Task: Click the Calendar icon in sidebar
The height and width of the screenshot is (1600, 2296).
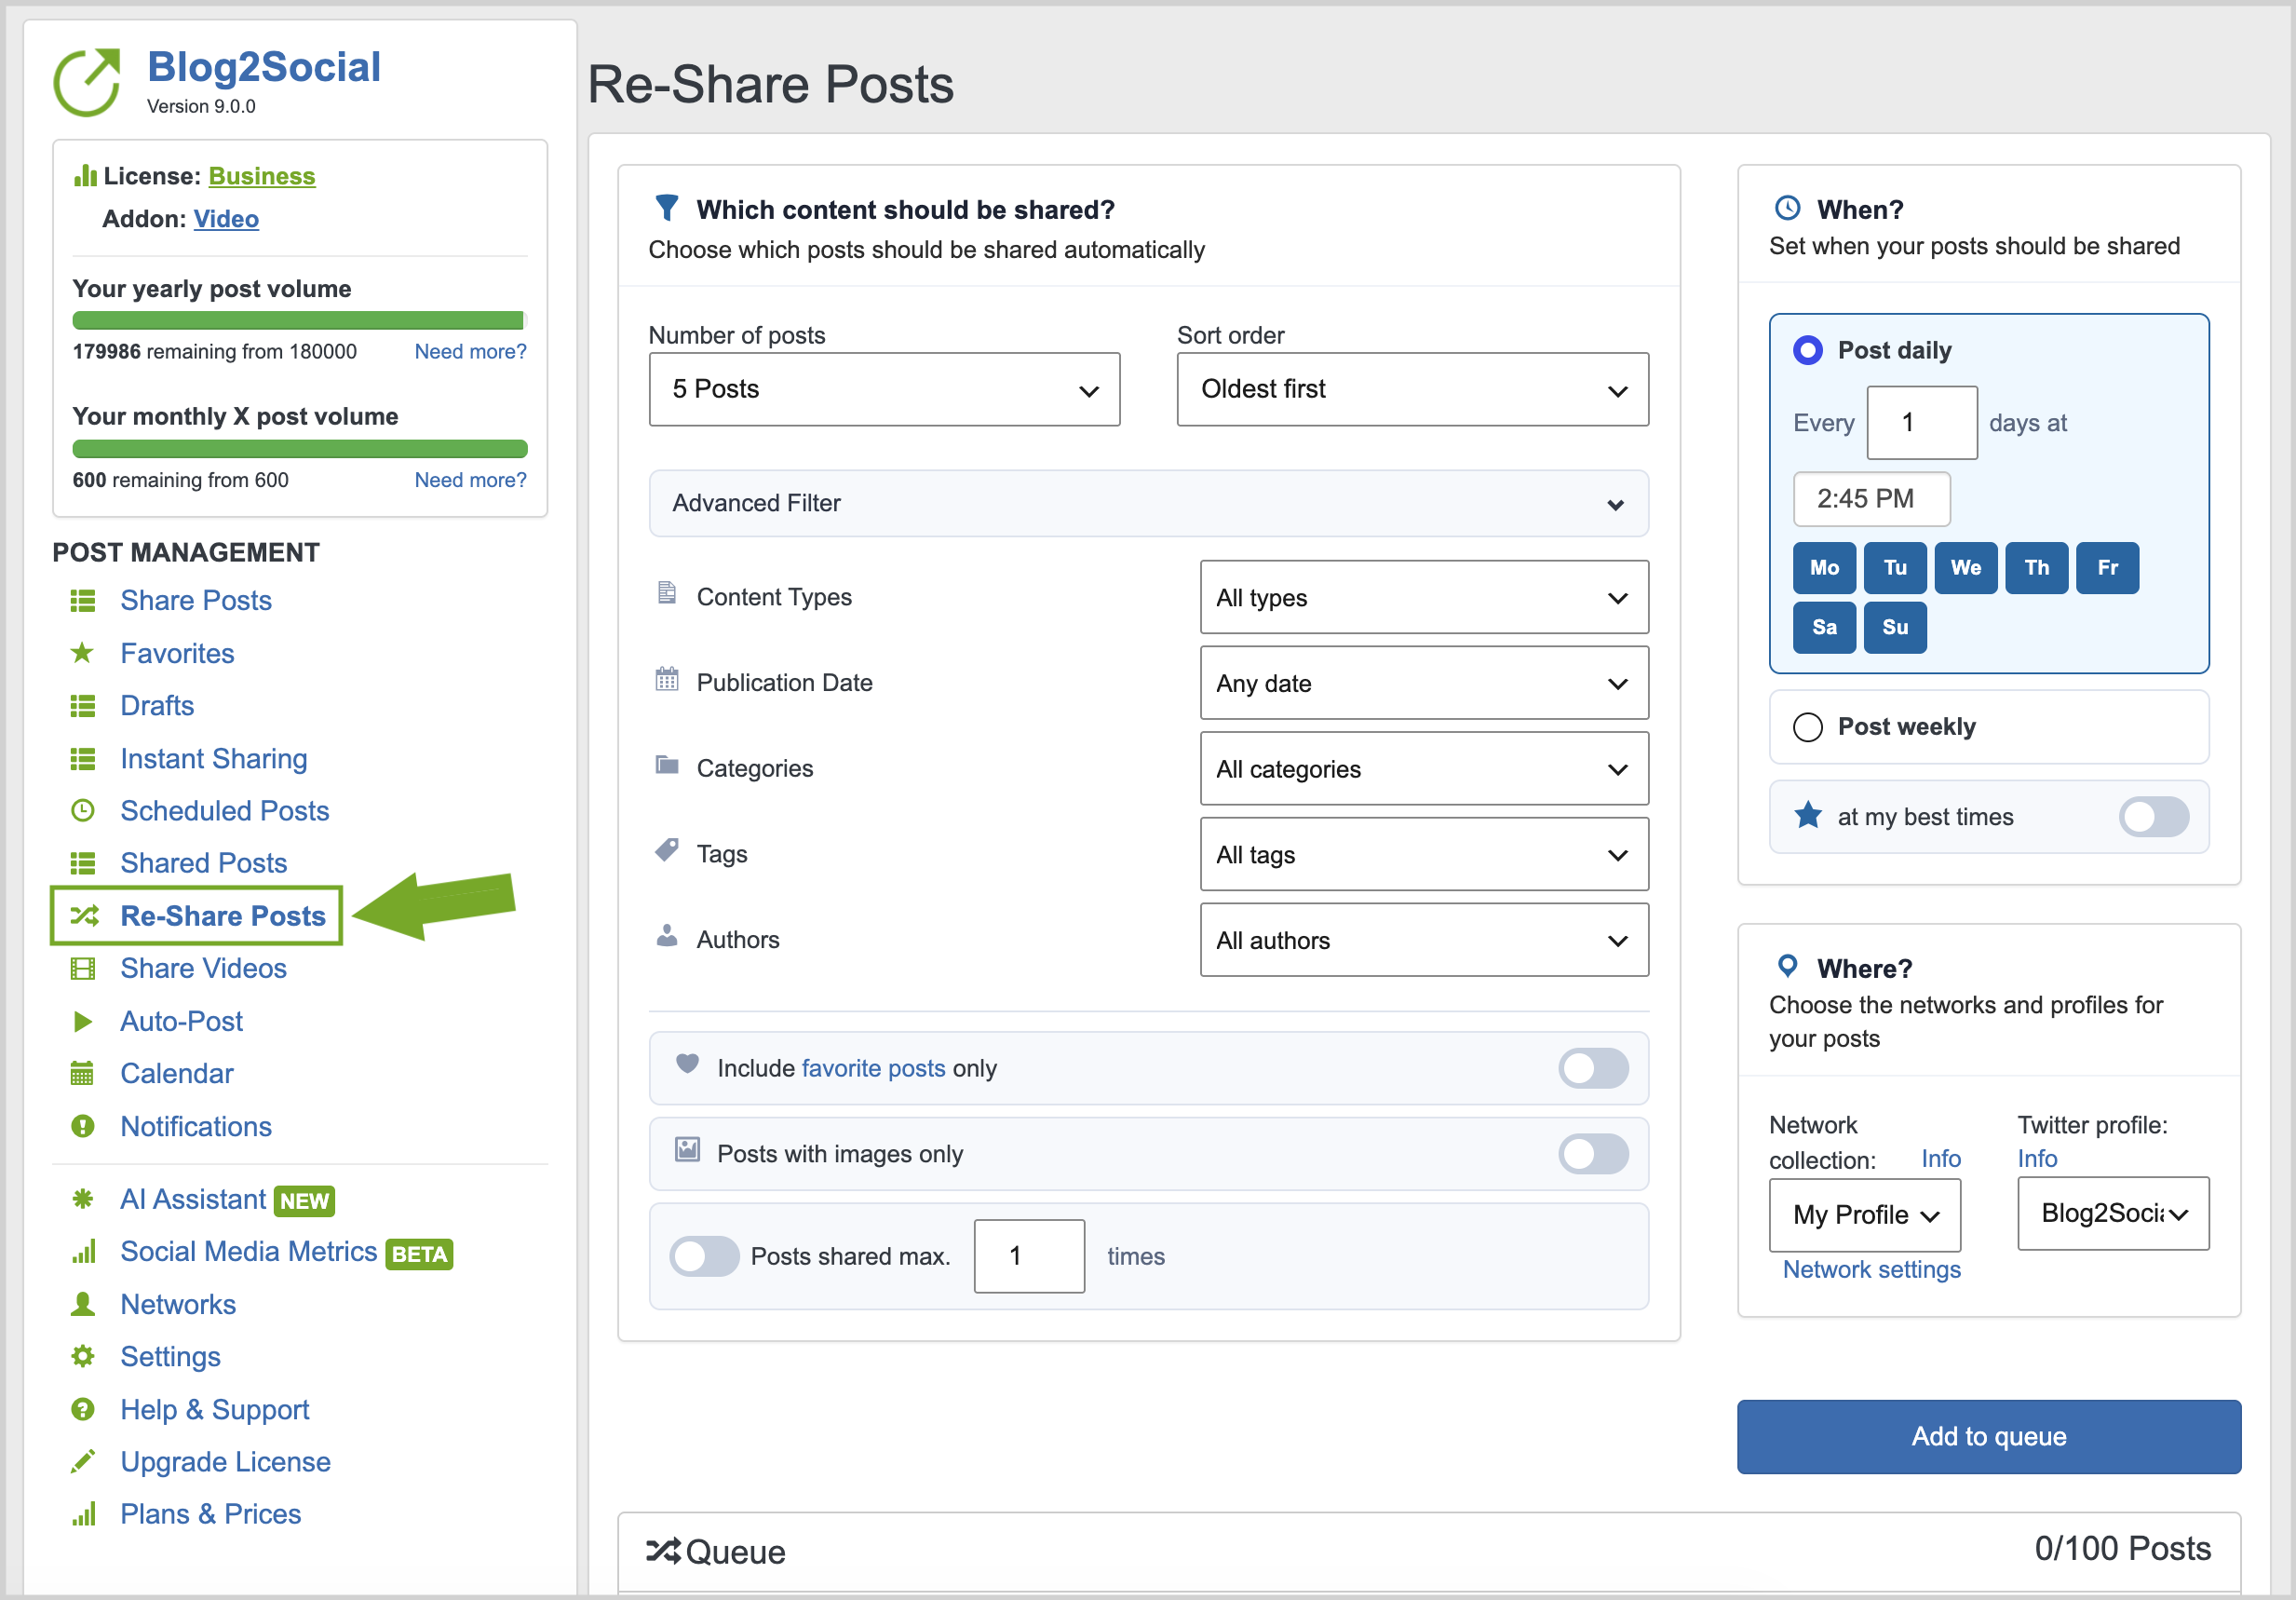Action: pos(83,1074)
